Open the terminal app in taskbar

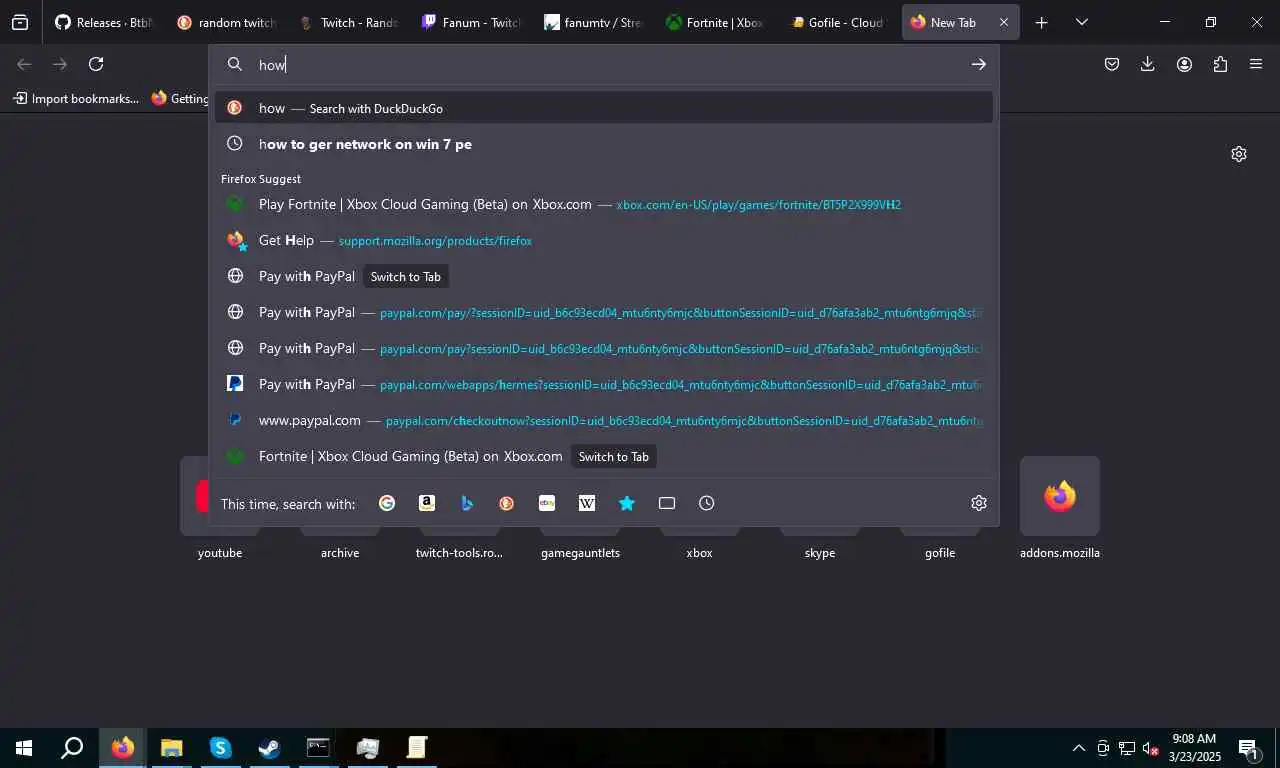(x=318, y=748)
